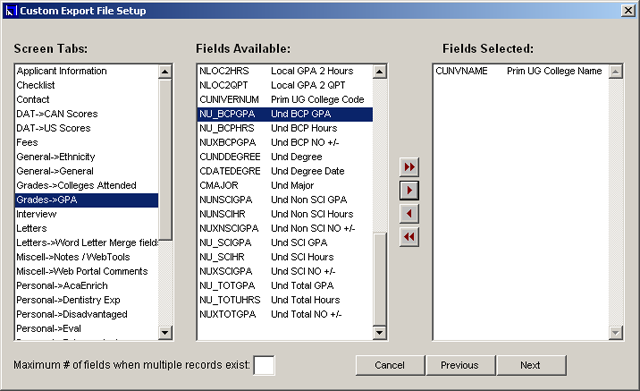This screenshot has height=391, width=640.
Task: Go back with the Previous button
Action: 460,365
